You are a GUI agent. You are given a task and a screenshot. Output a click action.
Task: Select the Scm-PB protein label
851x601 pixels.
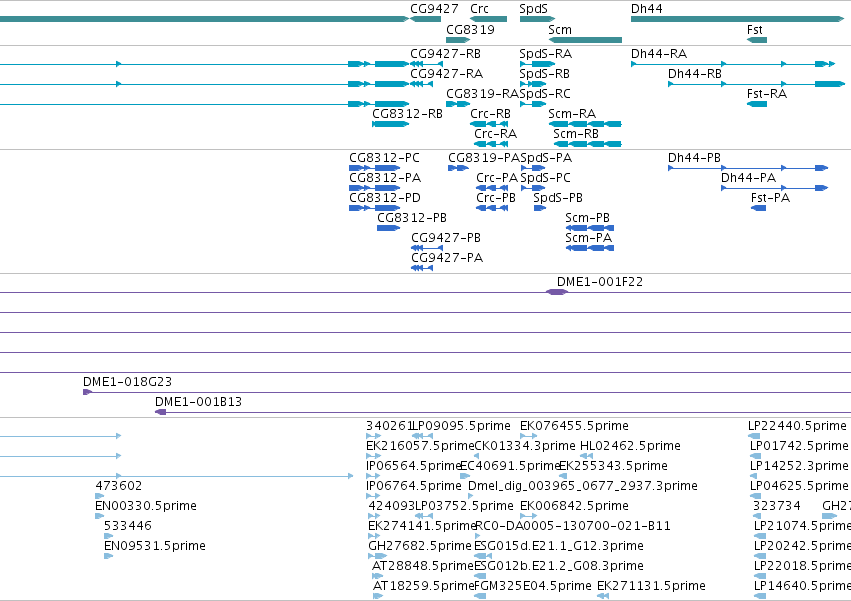(587, 218)
